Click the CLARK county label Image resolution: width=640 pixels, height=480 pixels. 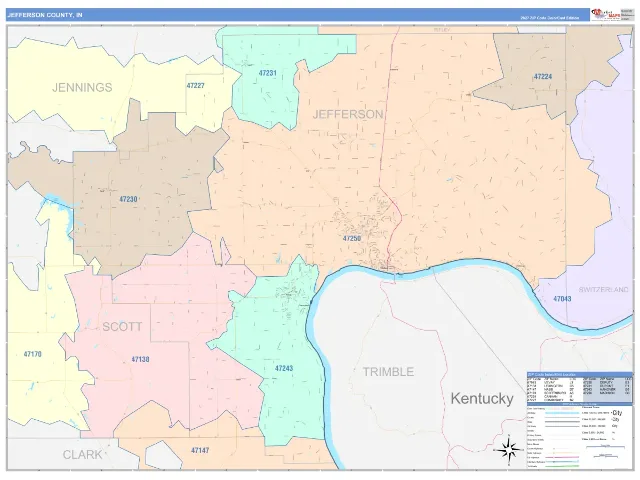tap(82, 455)
